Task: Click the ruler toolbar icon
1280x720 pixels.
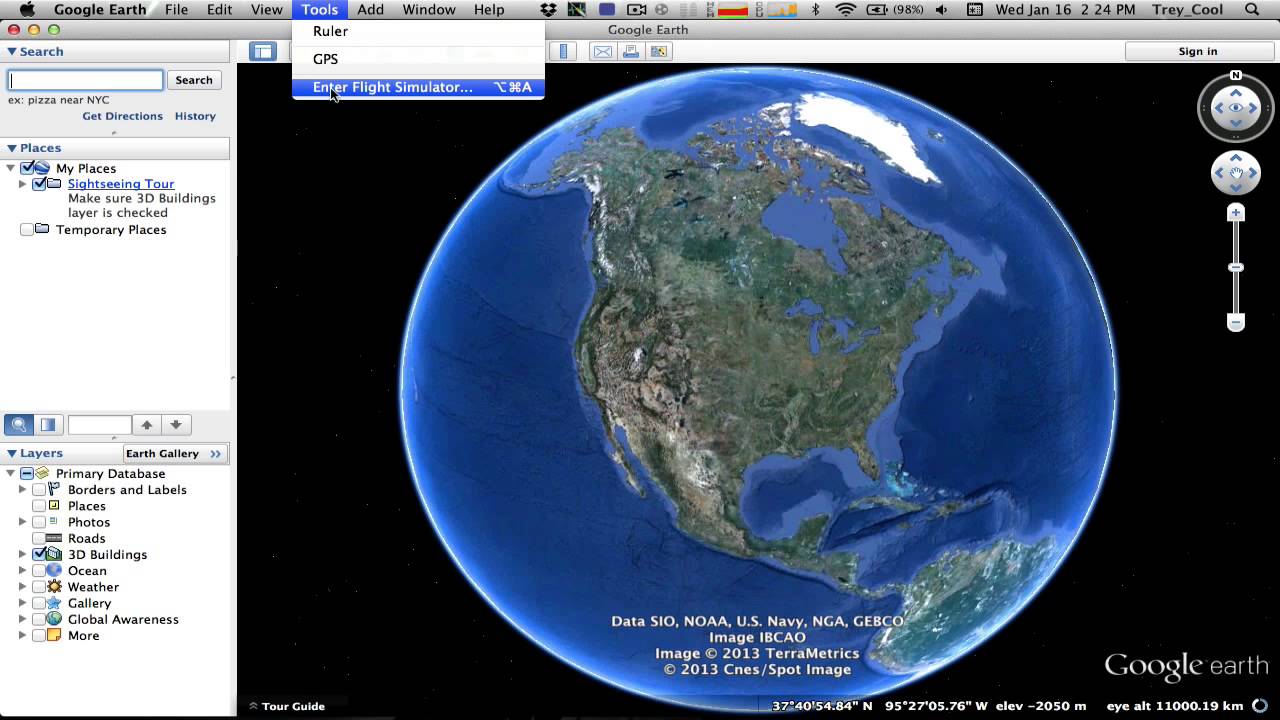Action: pyautogui.click(x=564, y=51)
